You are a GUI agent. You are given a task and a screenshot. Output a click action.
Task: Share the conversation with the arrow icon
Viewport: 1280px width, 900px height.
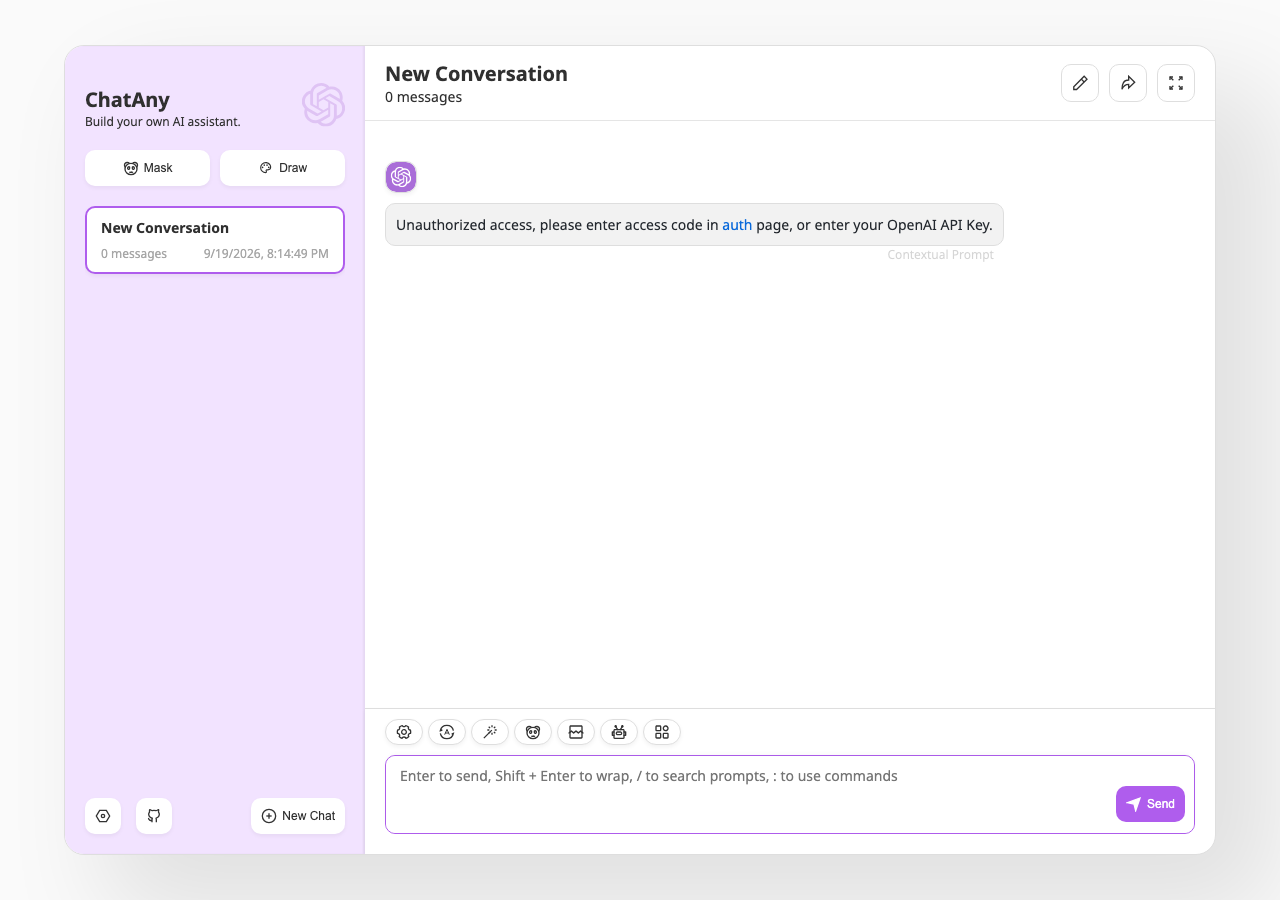coord(1128,83)
